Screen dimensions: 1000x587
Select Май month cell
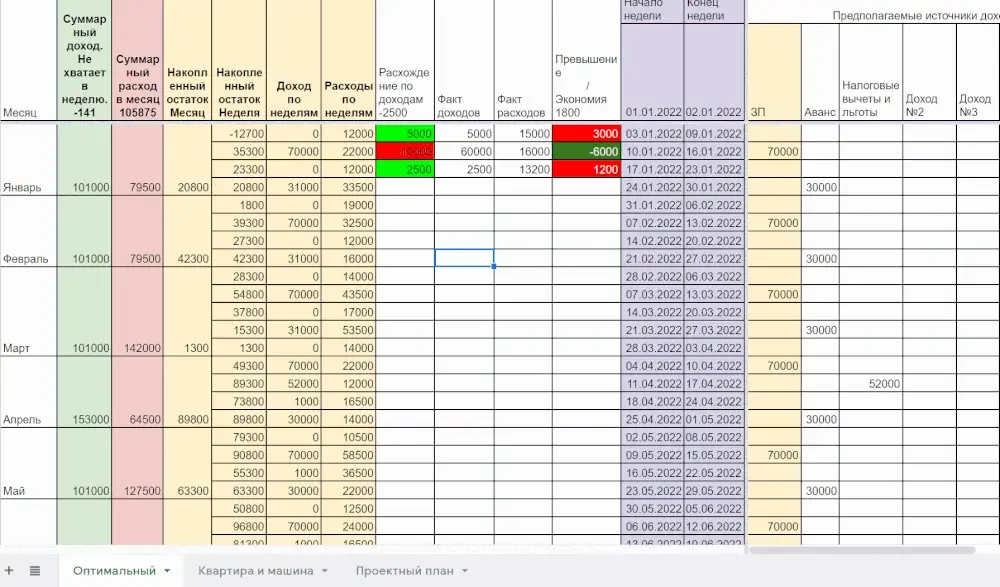point(29,464)
